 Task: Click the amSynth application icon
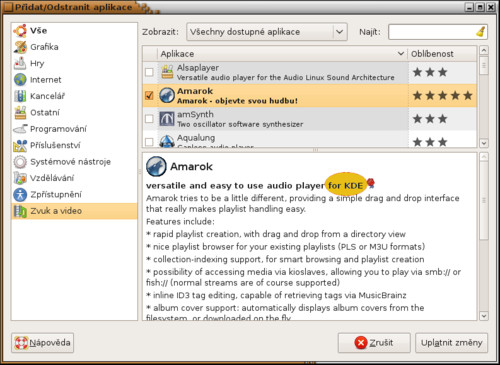coord(167,119)
